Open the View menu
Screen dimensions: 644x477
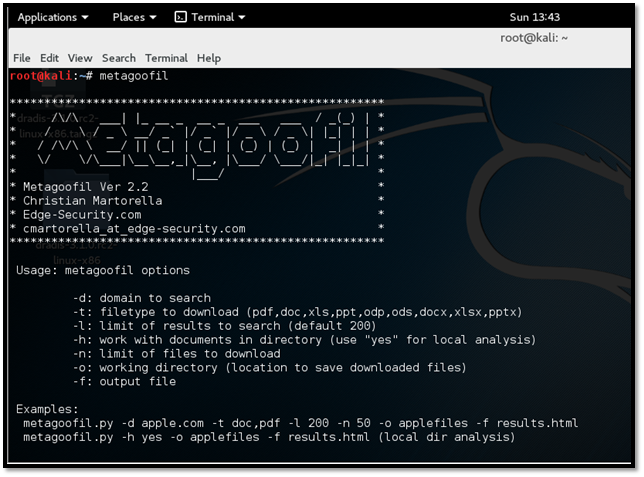80,58
